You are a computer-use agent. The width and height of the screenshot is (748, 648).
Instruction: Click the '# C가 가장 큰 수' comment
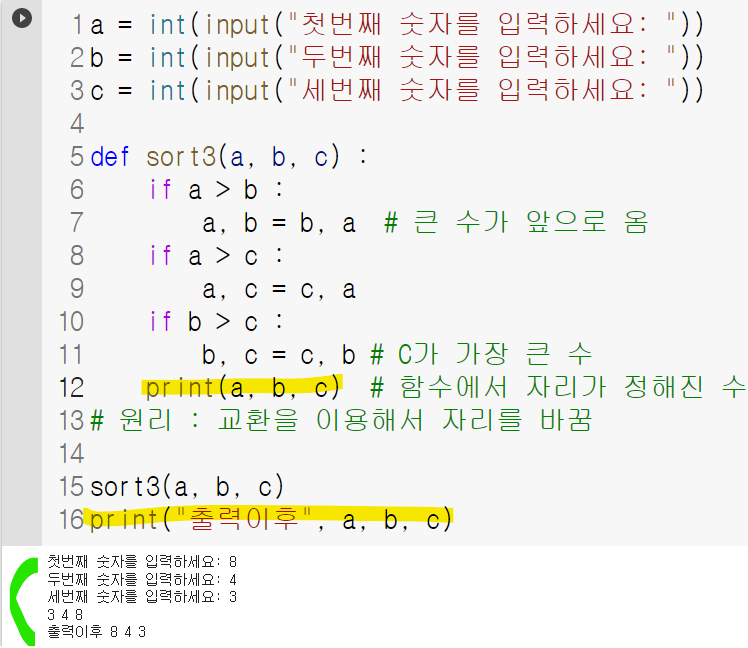pos(481,355)
